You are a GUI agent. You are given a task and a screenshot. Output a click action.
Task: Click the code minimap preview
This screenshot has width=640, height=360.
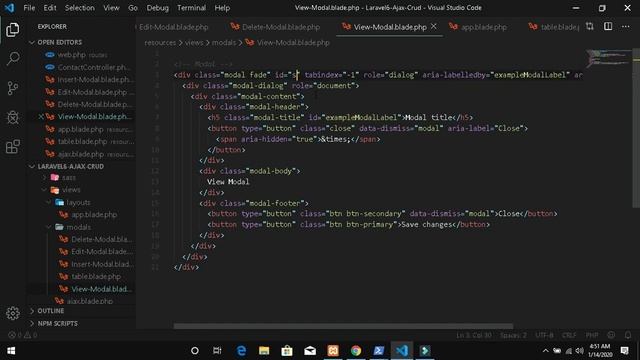pyautogui.click(x=609, y=58)
